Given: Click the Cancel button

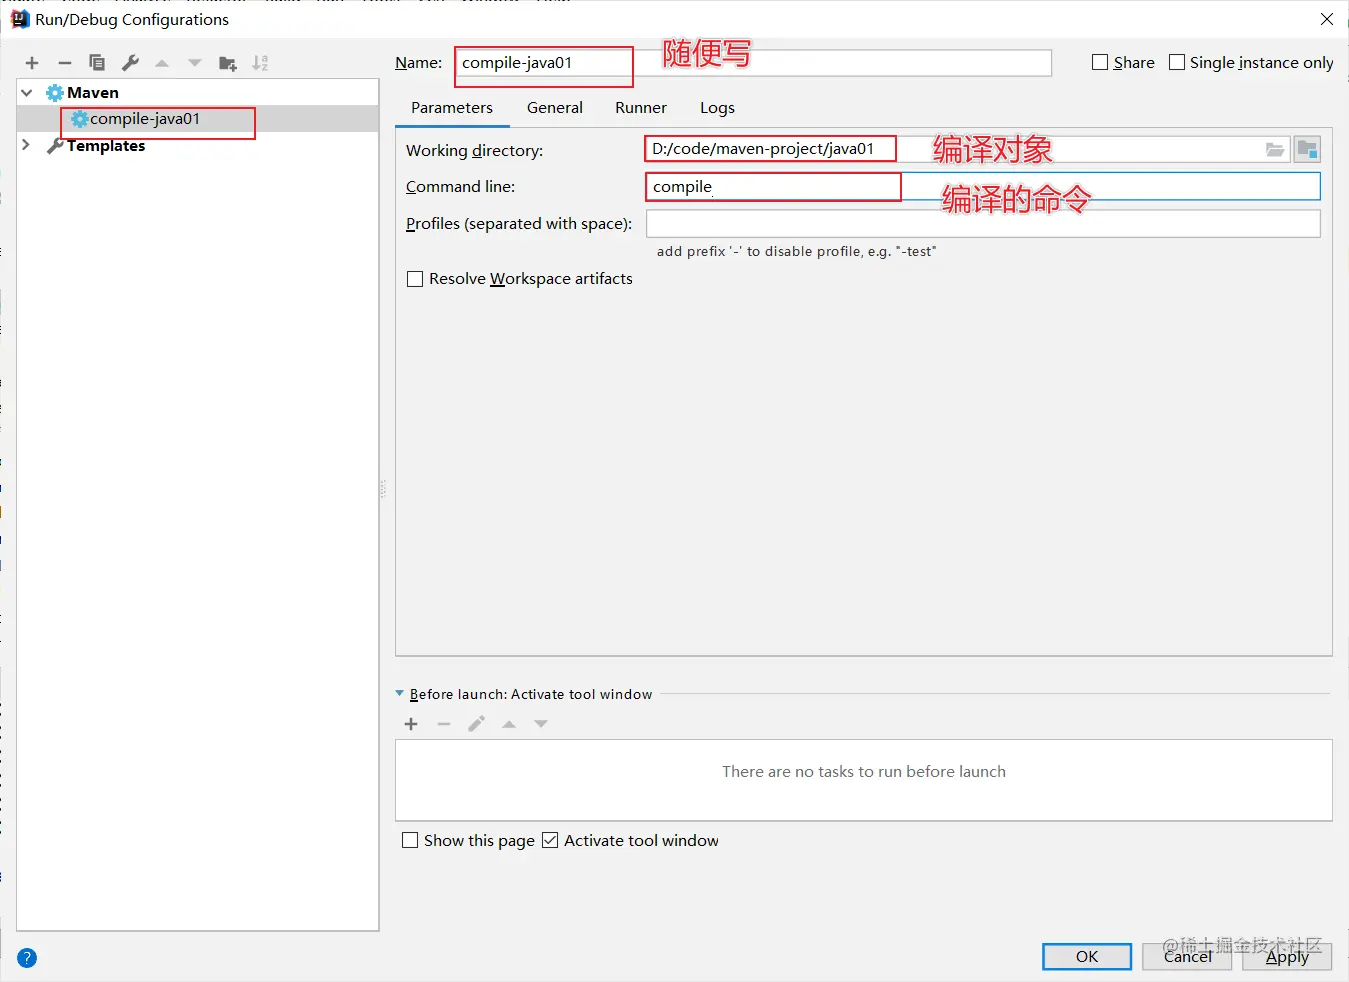Looking at the screenshot, I should (x=1188, y=957).
